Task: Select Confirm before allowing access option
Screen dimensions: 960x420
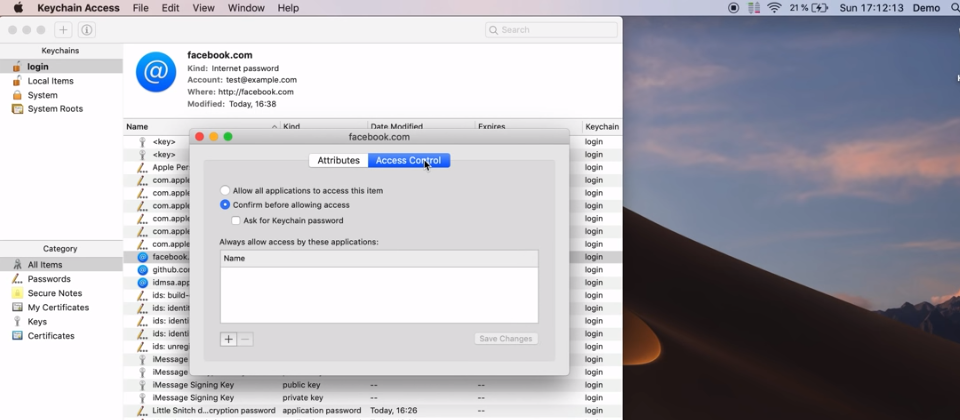Action: click(225, 205)
